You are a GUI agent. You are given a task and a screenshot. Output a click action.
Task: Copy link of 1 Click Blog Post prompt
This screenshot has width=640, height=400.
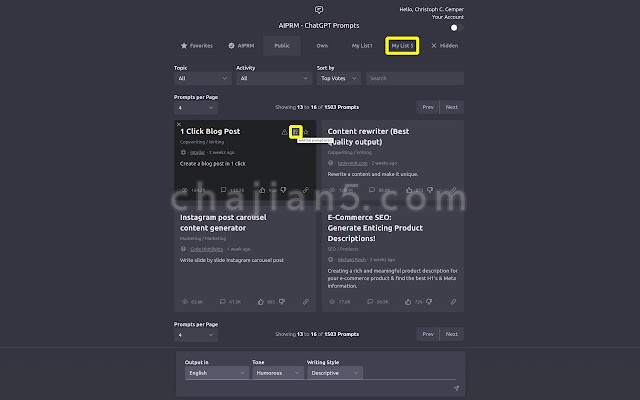click(x=306, y=190)
